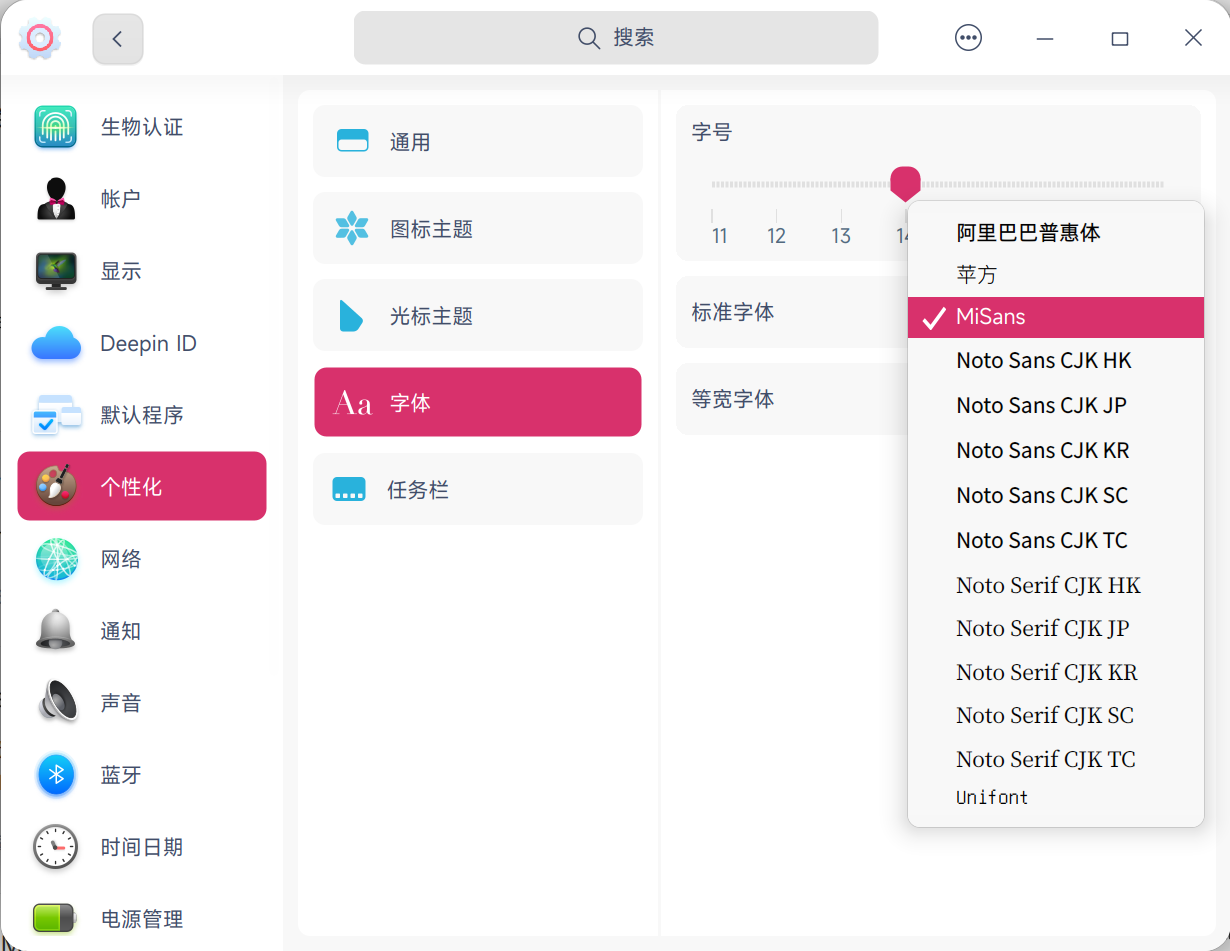Click the 蓝牙 Bluetooth settings icon
The height and width of the screenshot is (951, 1230).
click(x=55, y=775)
